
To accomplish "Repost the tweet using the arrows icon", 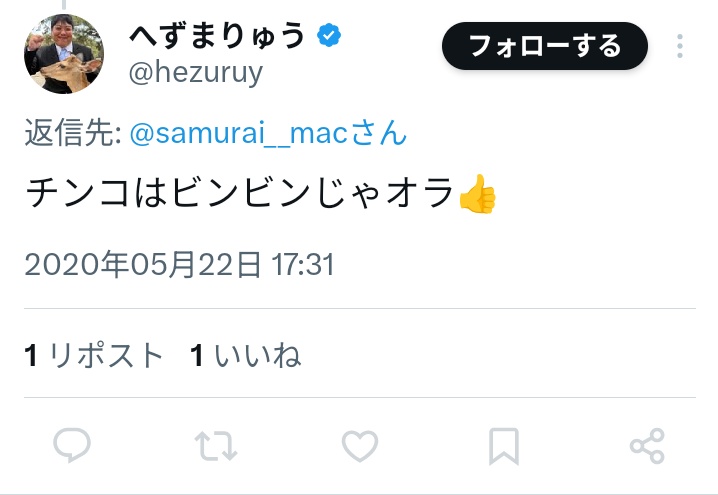I will point(216,446).
